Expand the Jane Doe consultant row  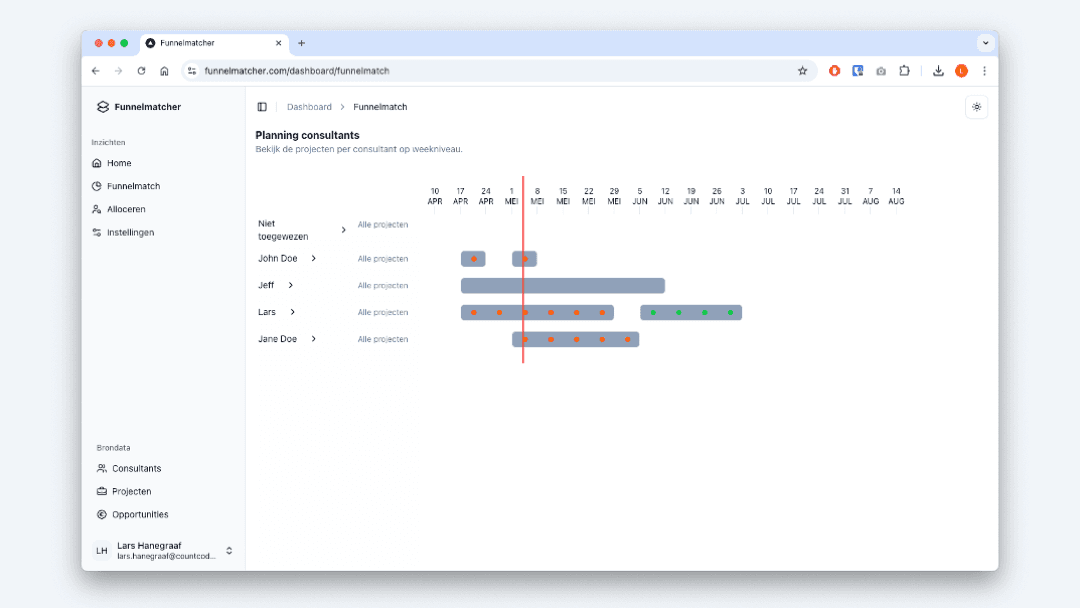click(313, 339)
